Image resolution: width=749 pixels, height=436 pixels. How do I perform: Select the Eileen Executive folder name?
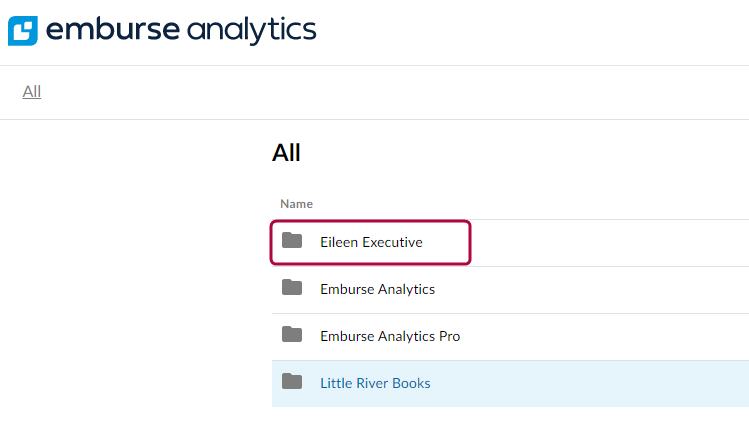click(x=371, y=242)
